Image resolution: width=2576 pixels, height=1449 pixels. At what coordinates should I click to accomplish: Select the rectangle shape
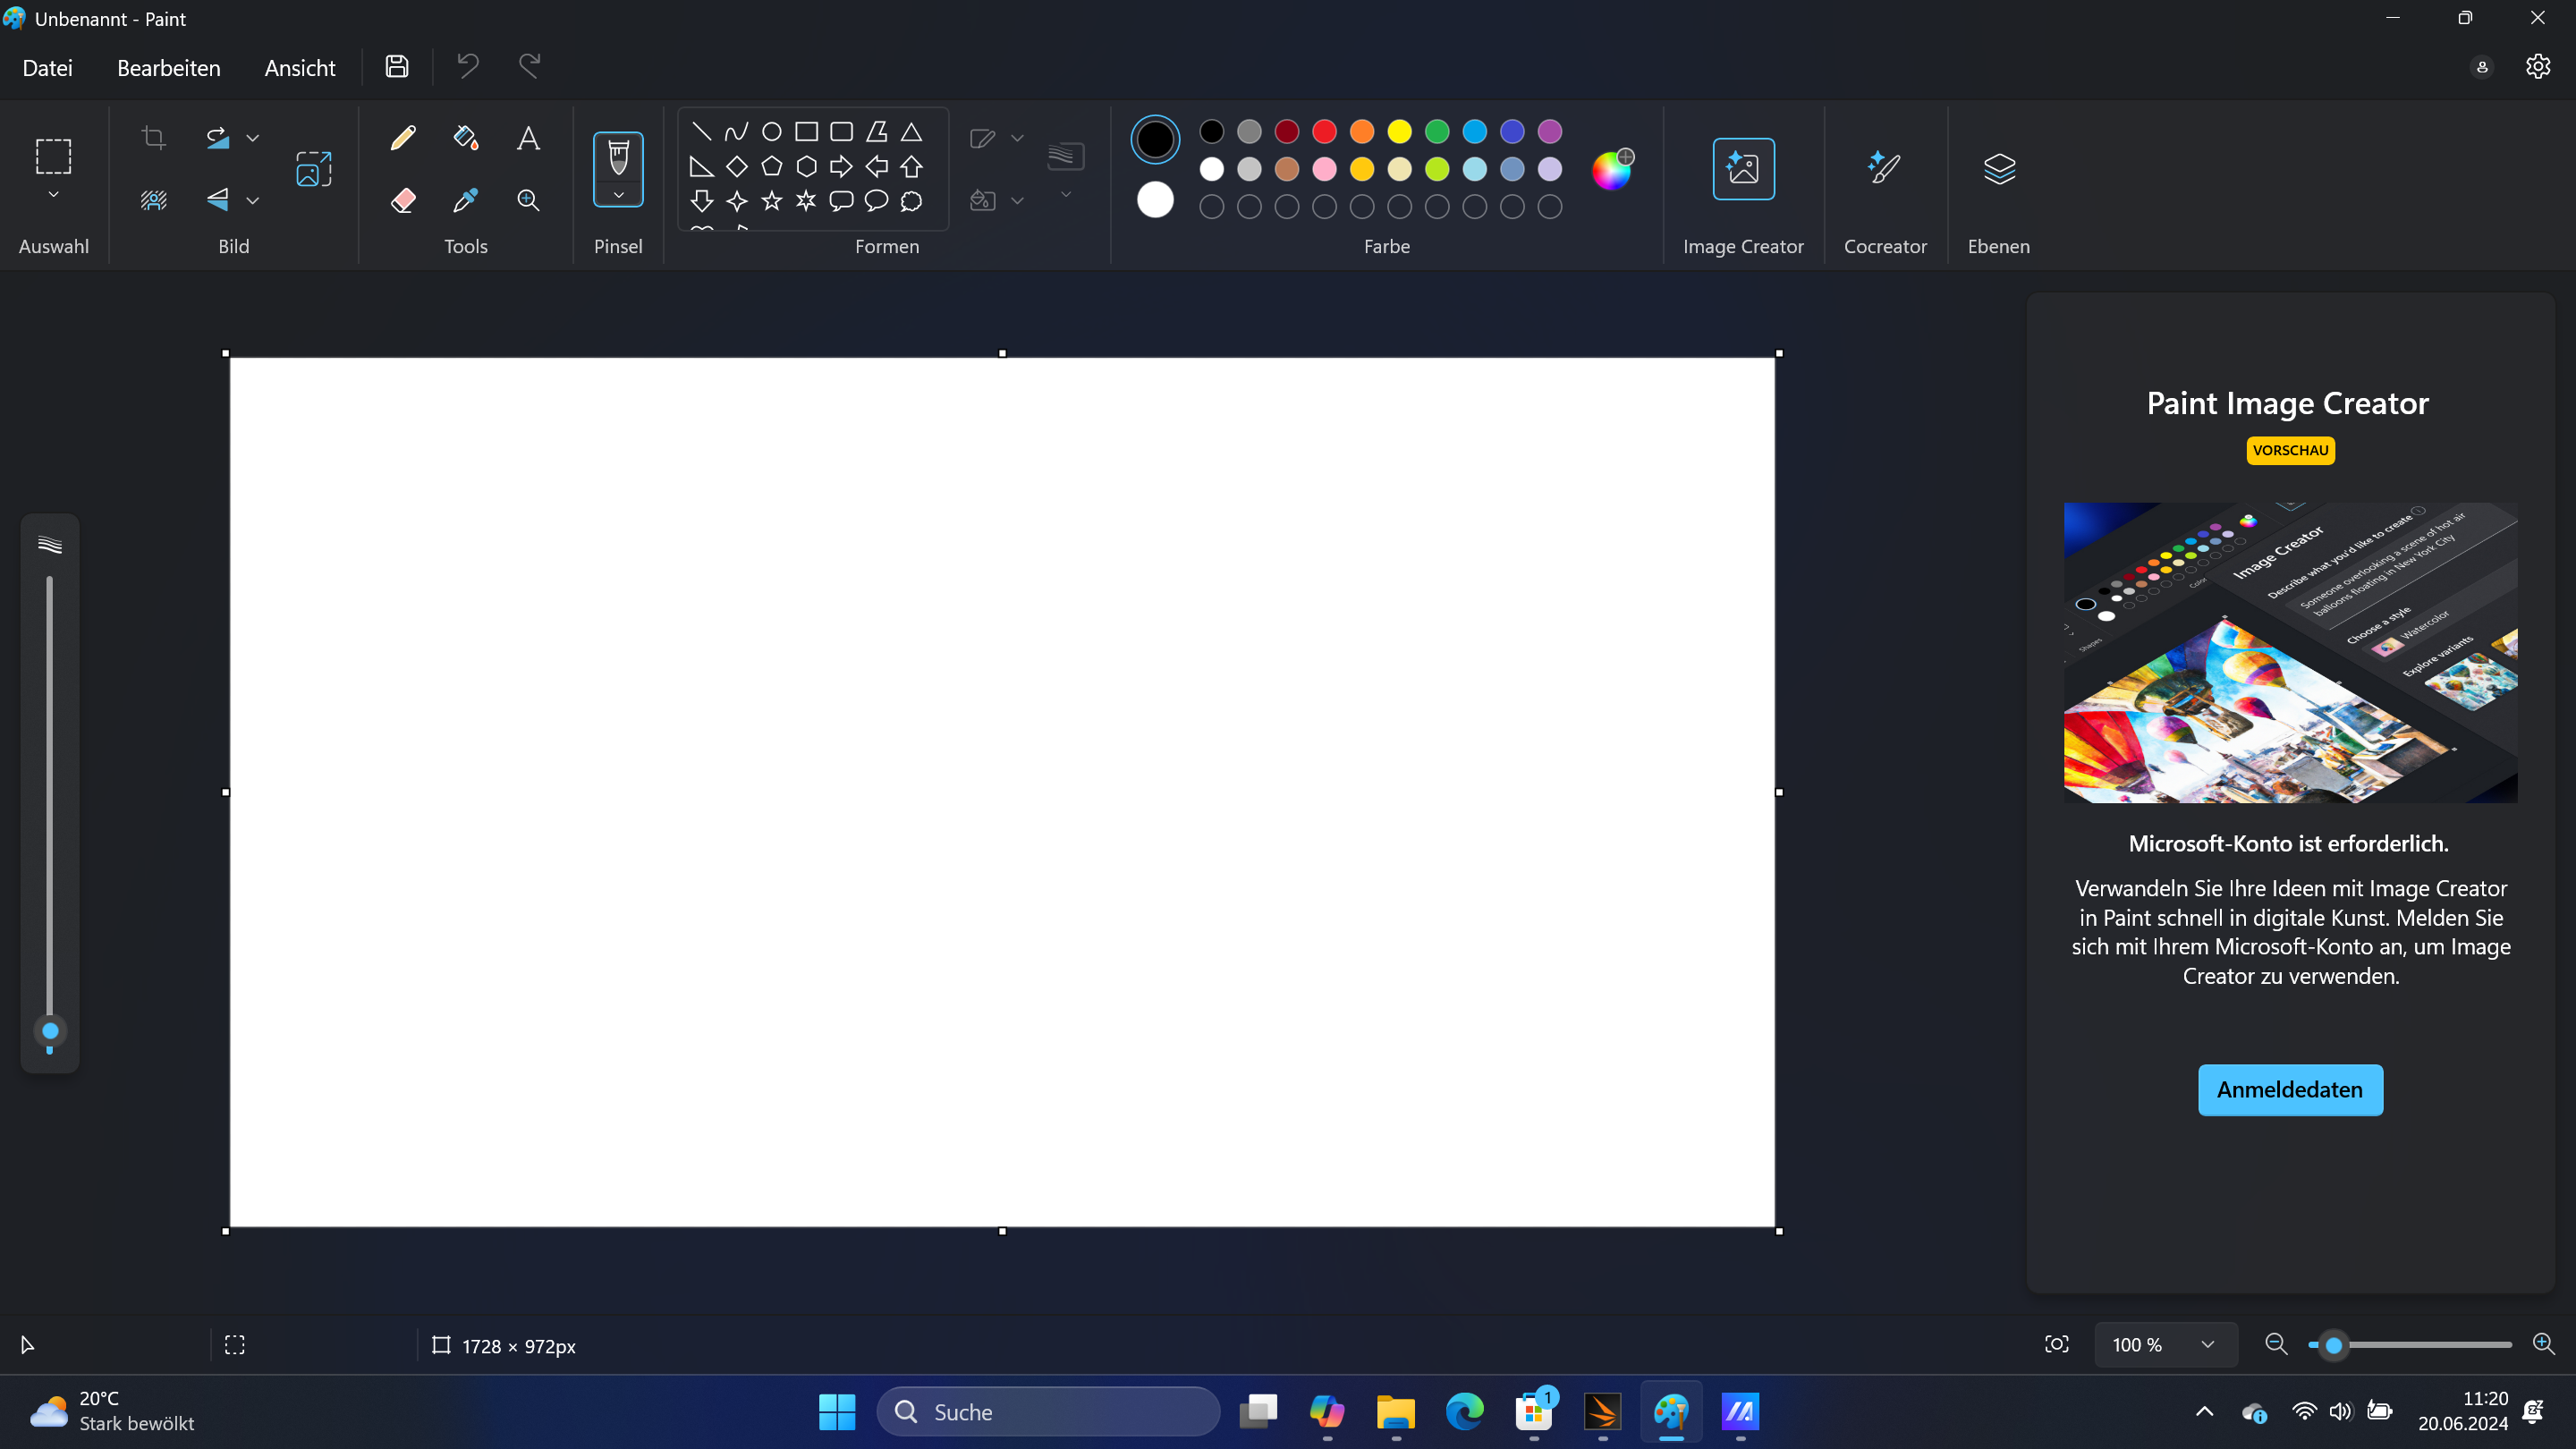point(805,131)
